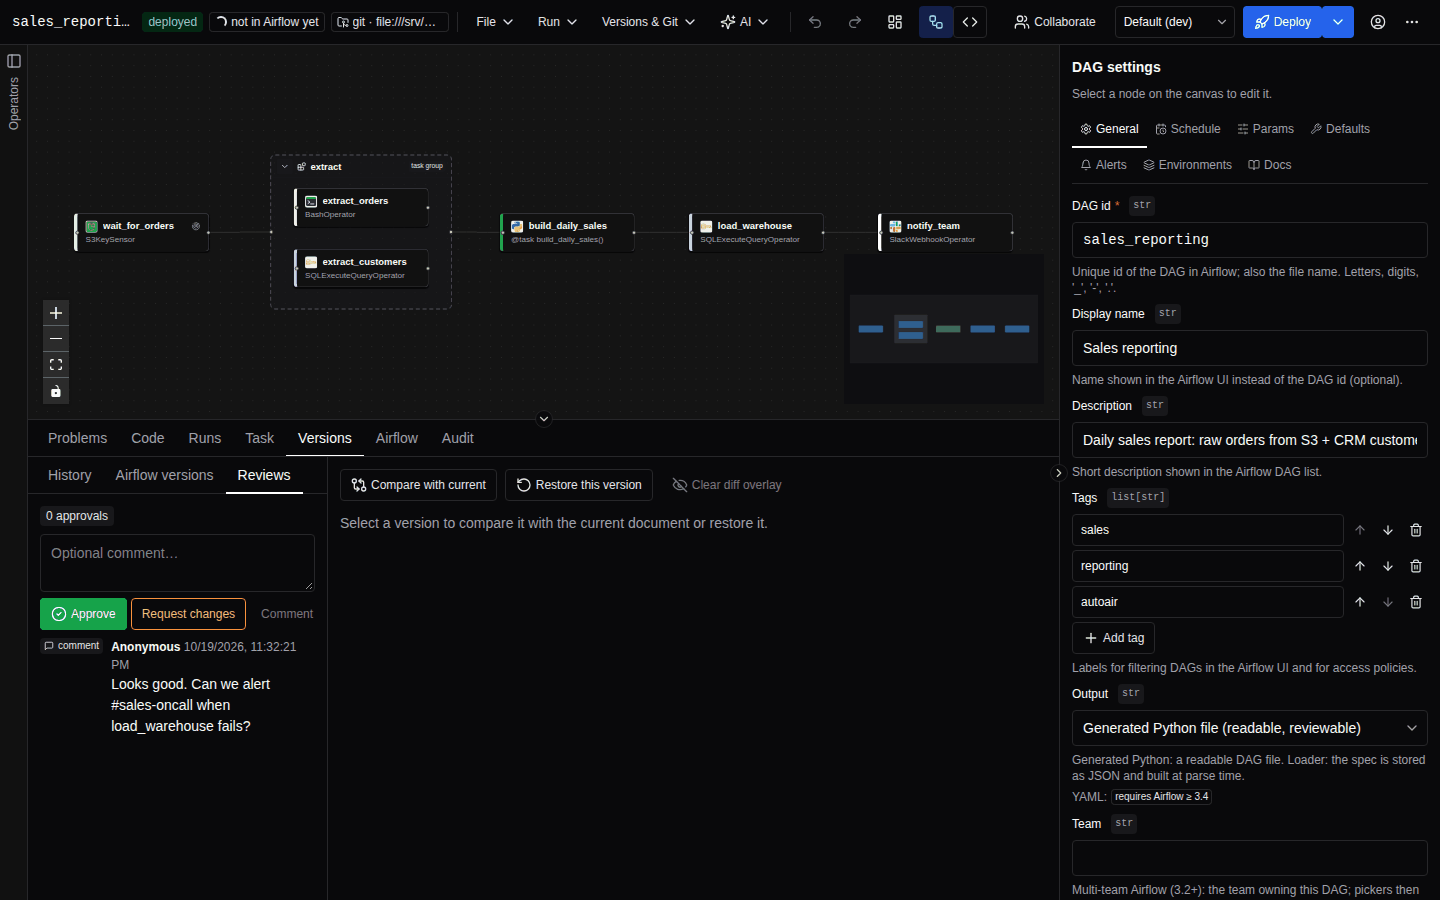Open the Output format dropdown
Screen dimensions: 1440x900
1249,728
